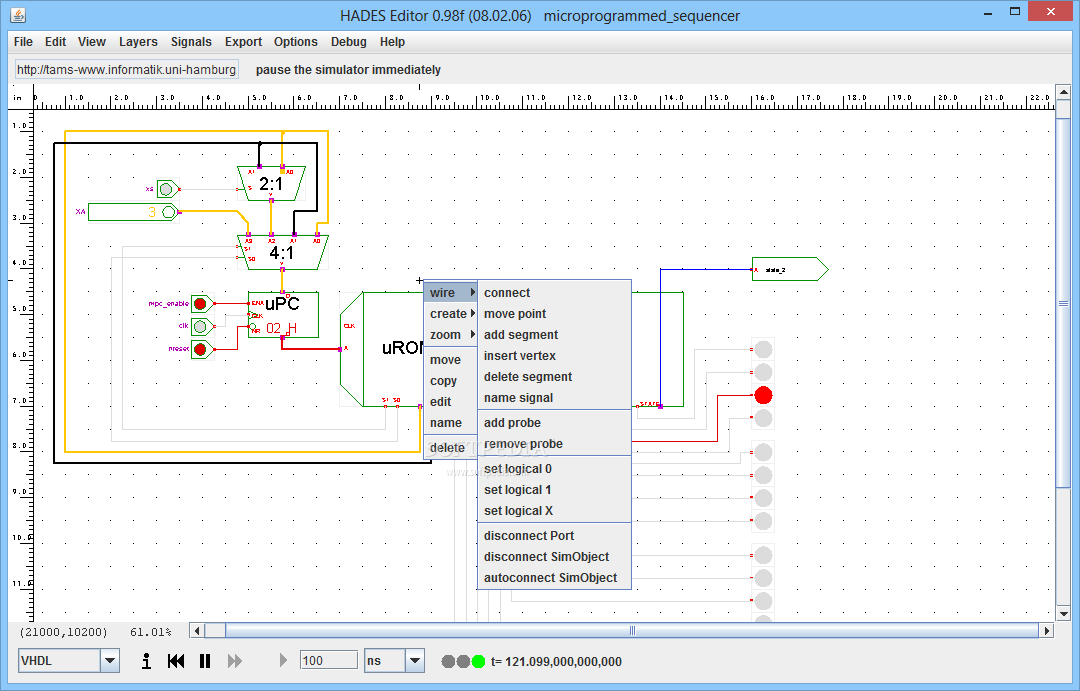This screenshot has width=1080, height=691.
Task: Choose add segment option
Action: (554, 335)
